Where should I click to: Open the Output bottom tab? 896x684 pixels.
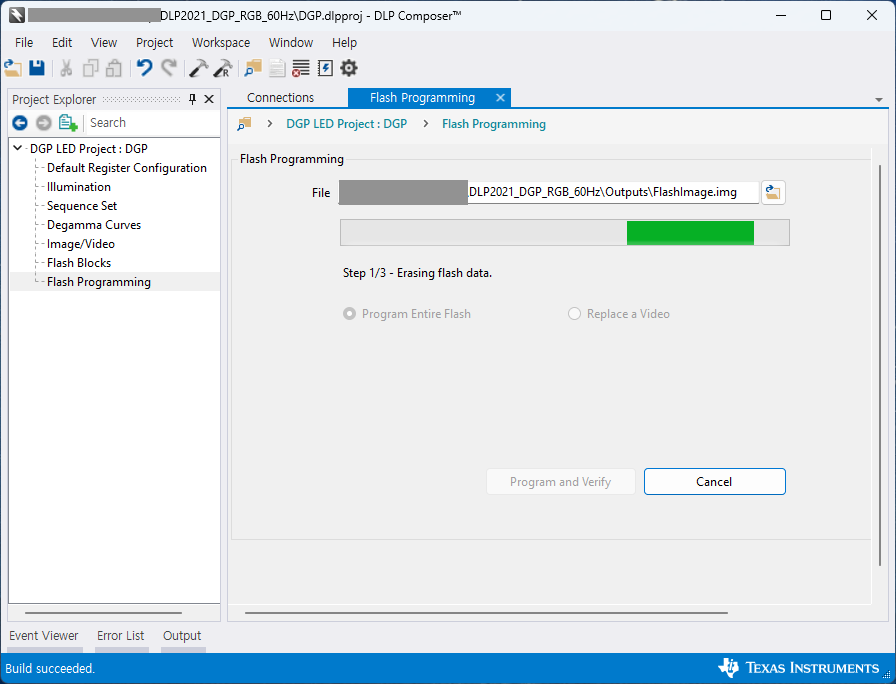tap(182, 636)
